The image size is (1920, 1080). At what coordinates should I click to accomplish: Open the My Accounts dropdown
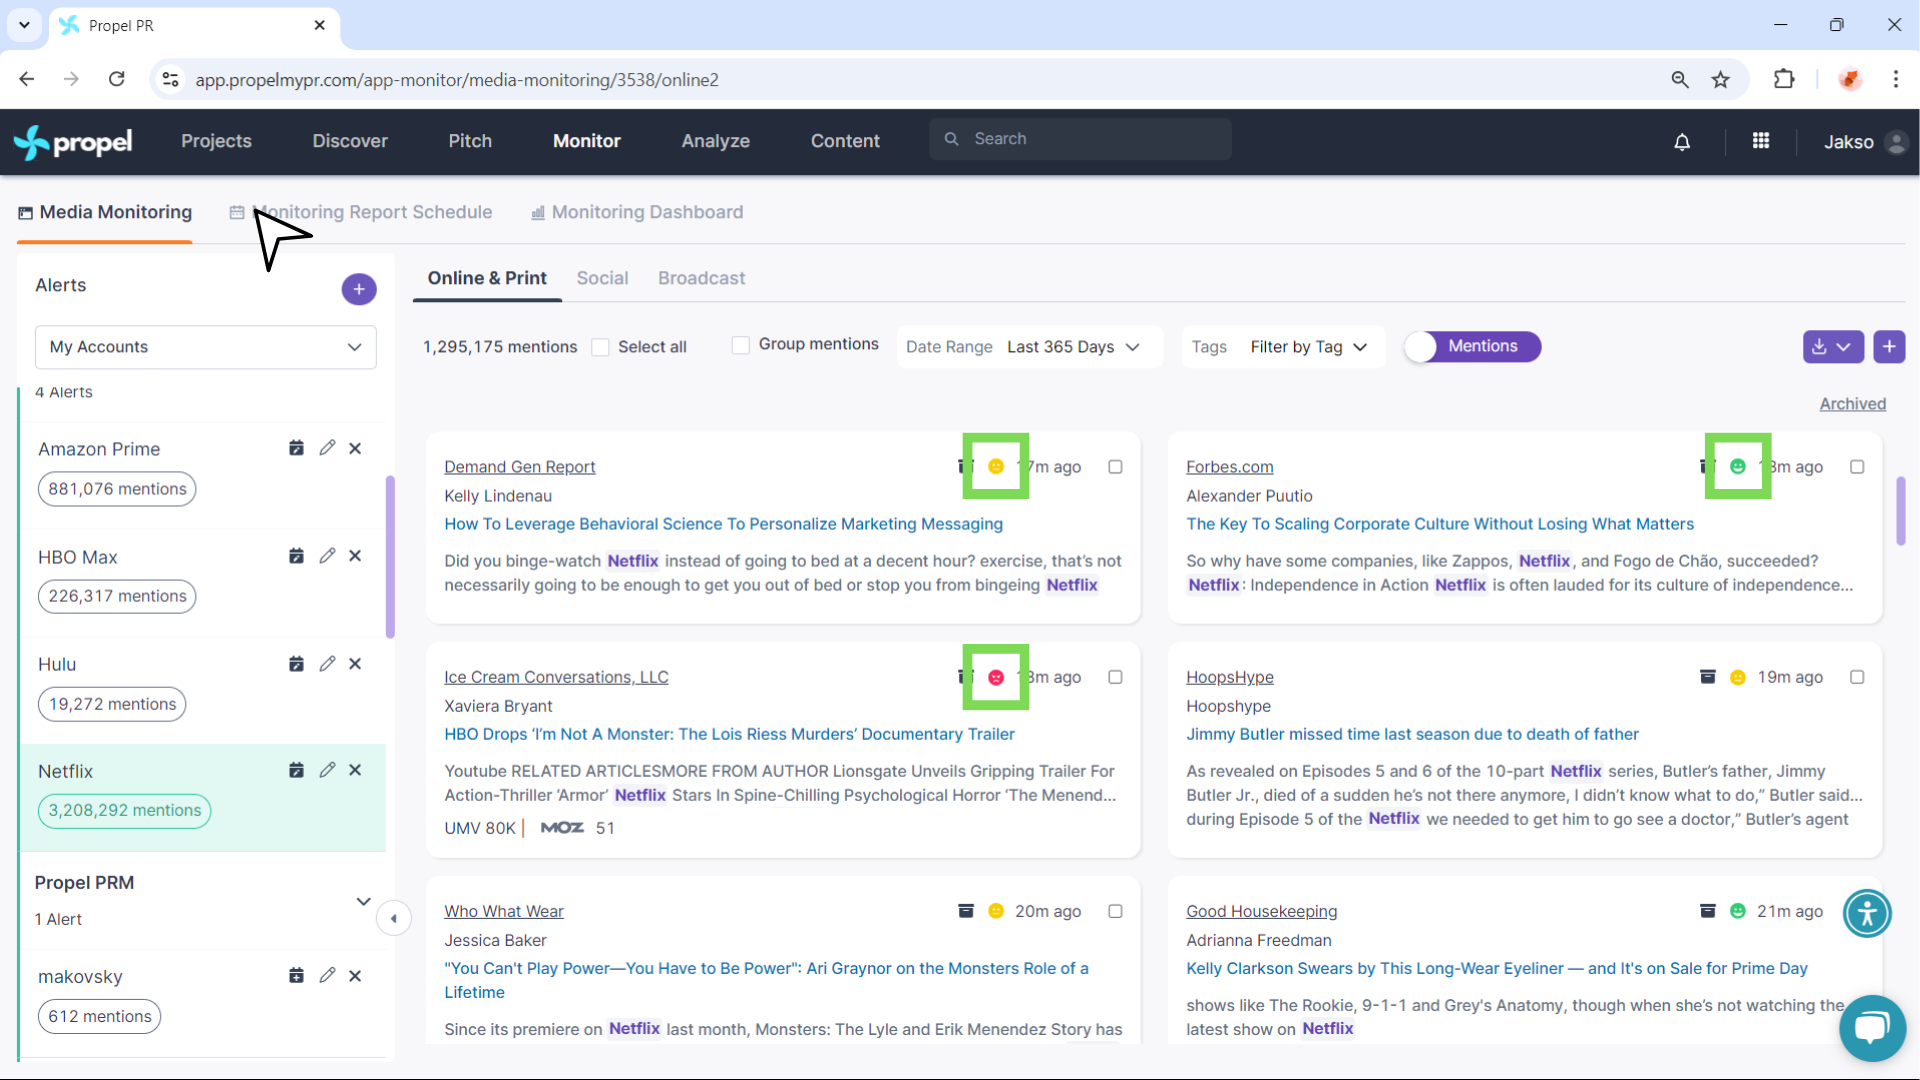(206, 347)
